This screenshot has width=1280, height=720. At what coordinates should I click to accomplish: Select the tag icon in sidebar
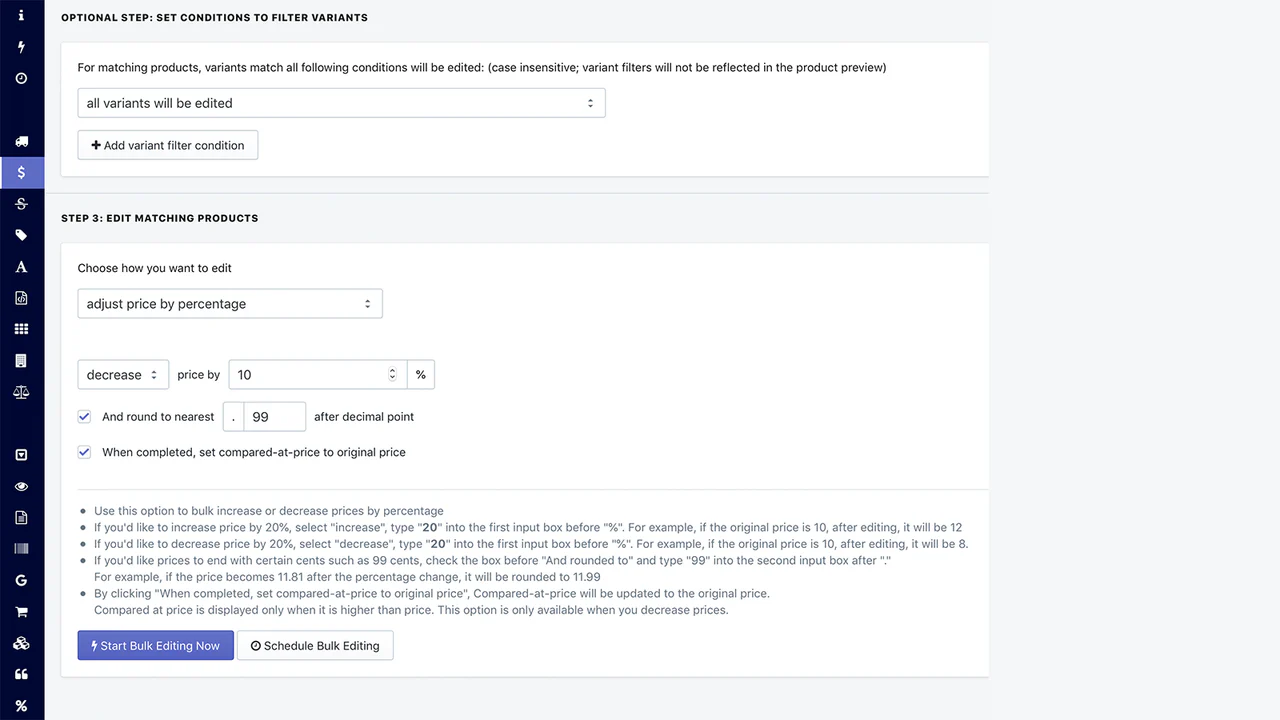point(21,235)
